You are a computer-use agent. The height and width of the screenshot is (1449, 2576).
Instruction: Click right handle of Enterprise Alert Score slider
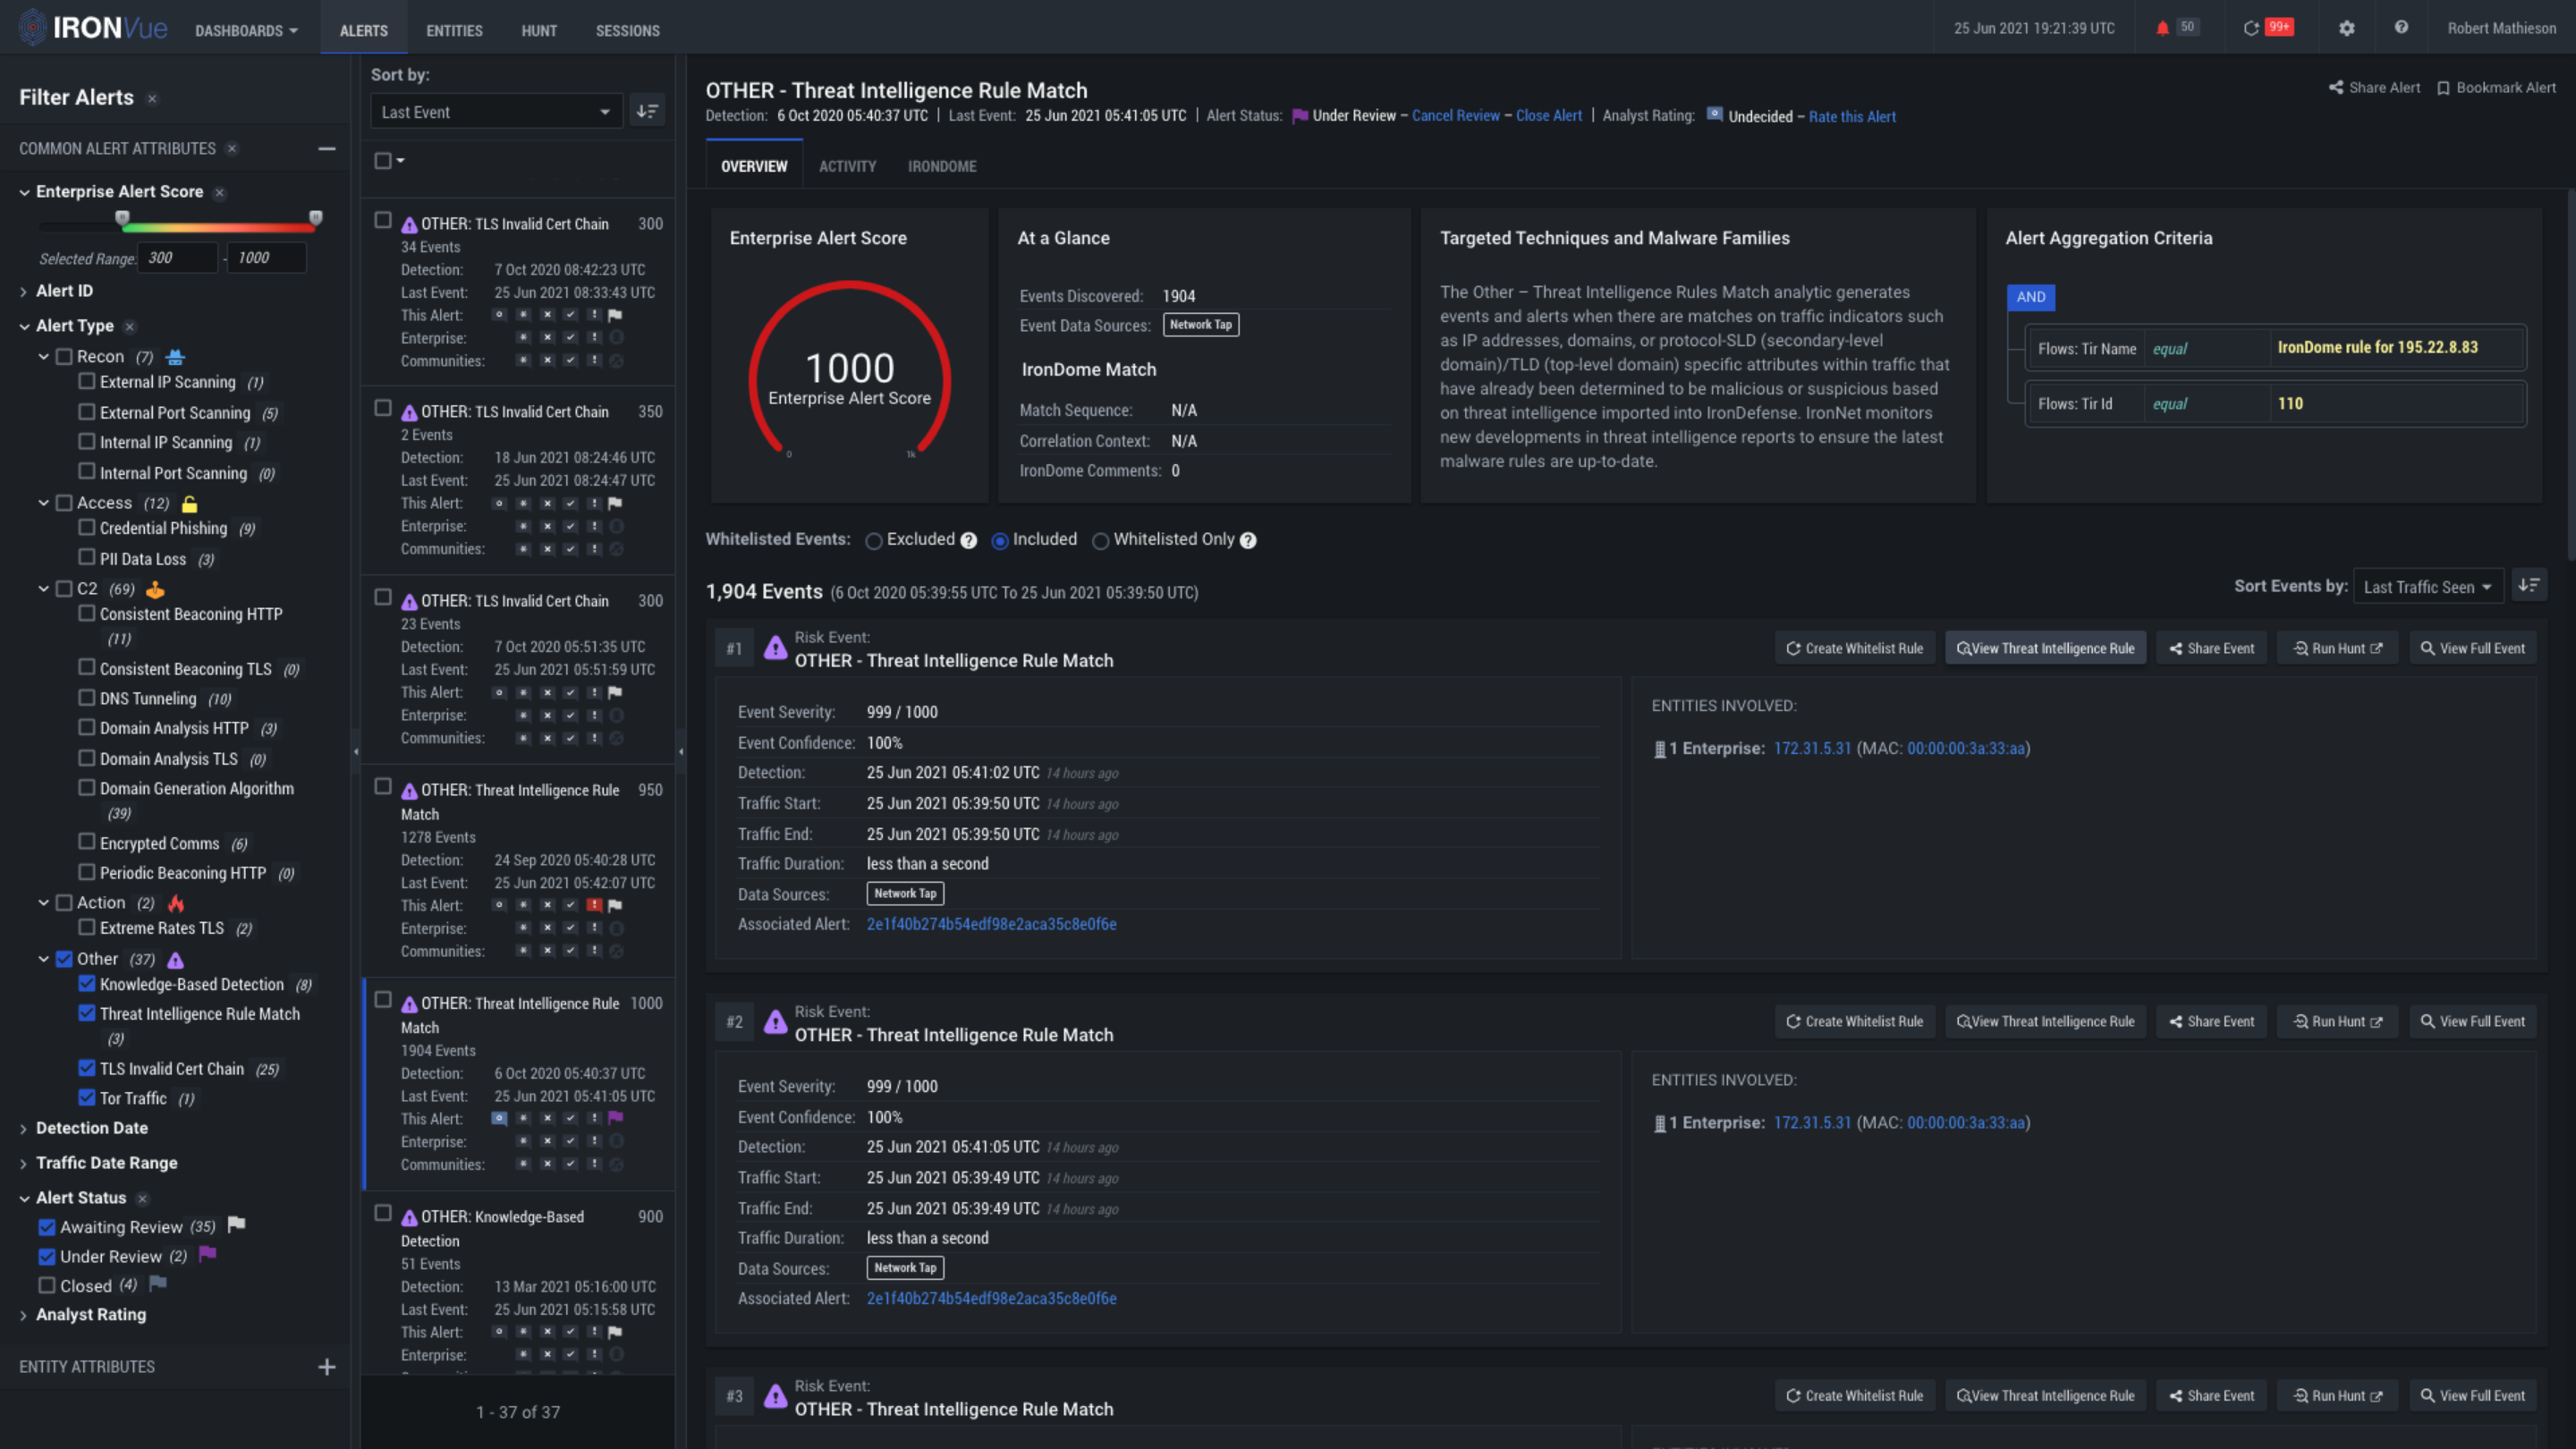coord(316,218)
